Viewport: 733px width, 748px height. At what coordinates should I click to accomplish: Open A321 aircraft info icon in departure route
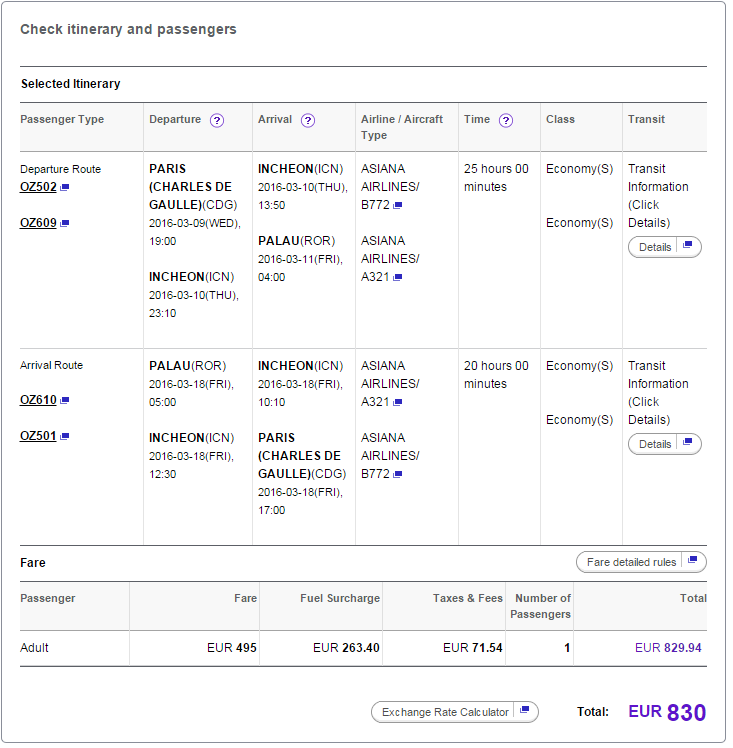[x=400, y=279]
